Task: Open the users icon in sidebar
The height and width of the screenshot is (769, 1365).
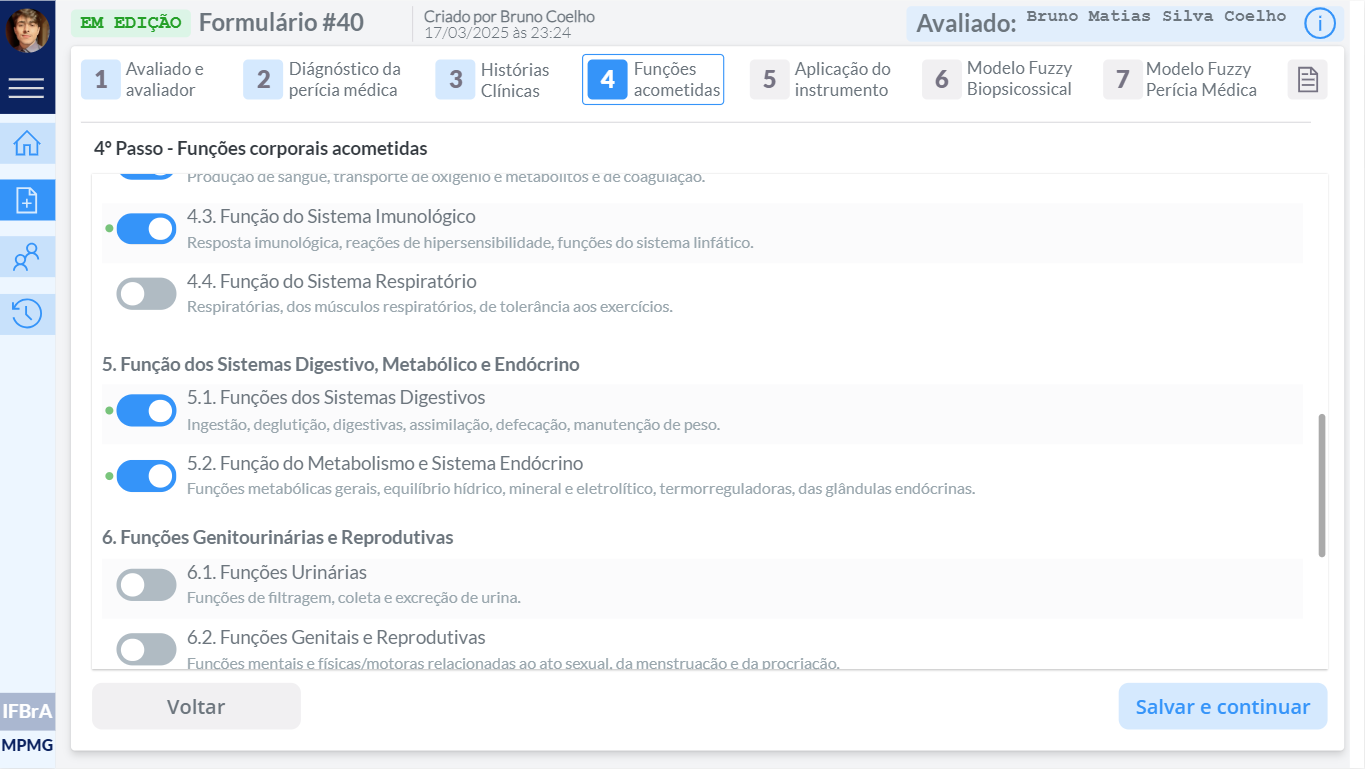Action: 27,258
